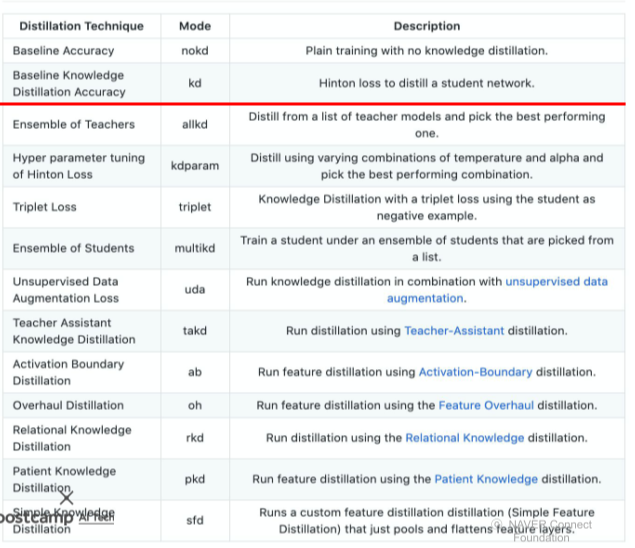Screen dimensions: 635x548
Task: Follow the Activation-Boundary link
Action: [475, 372]
